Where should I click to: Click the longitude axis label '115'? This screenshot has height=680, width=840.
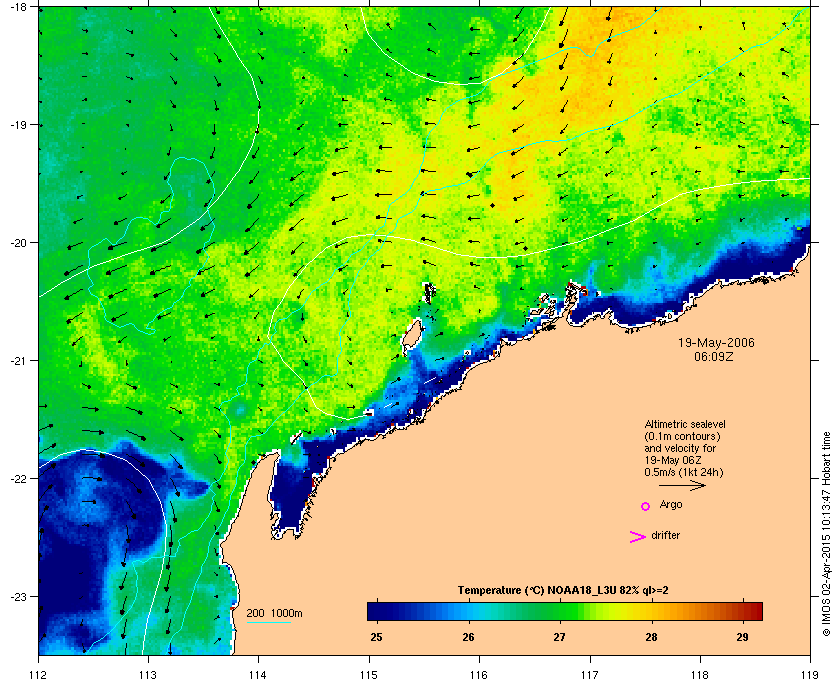[x=369, y=674]
